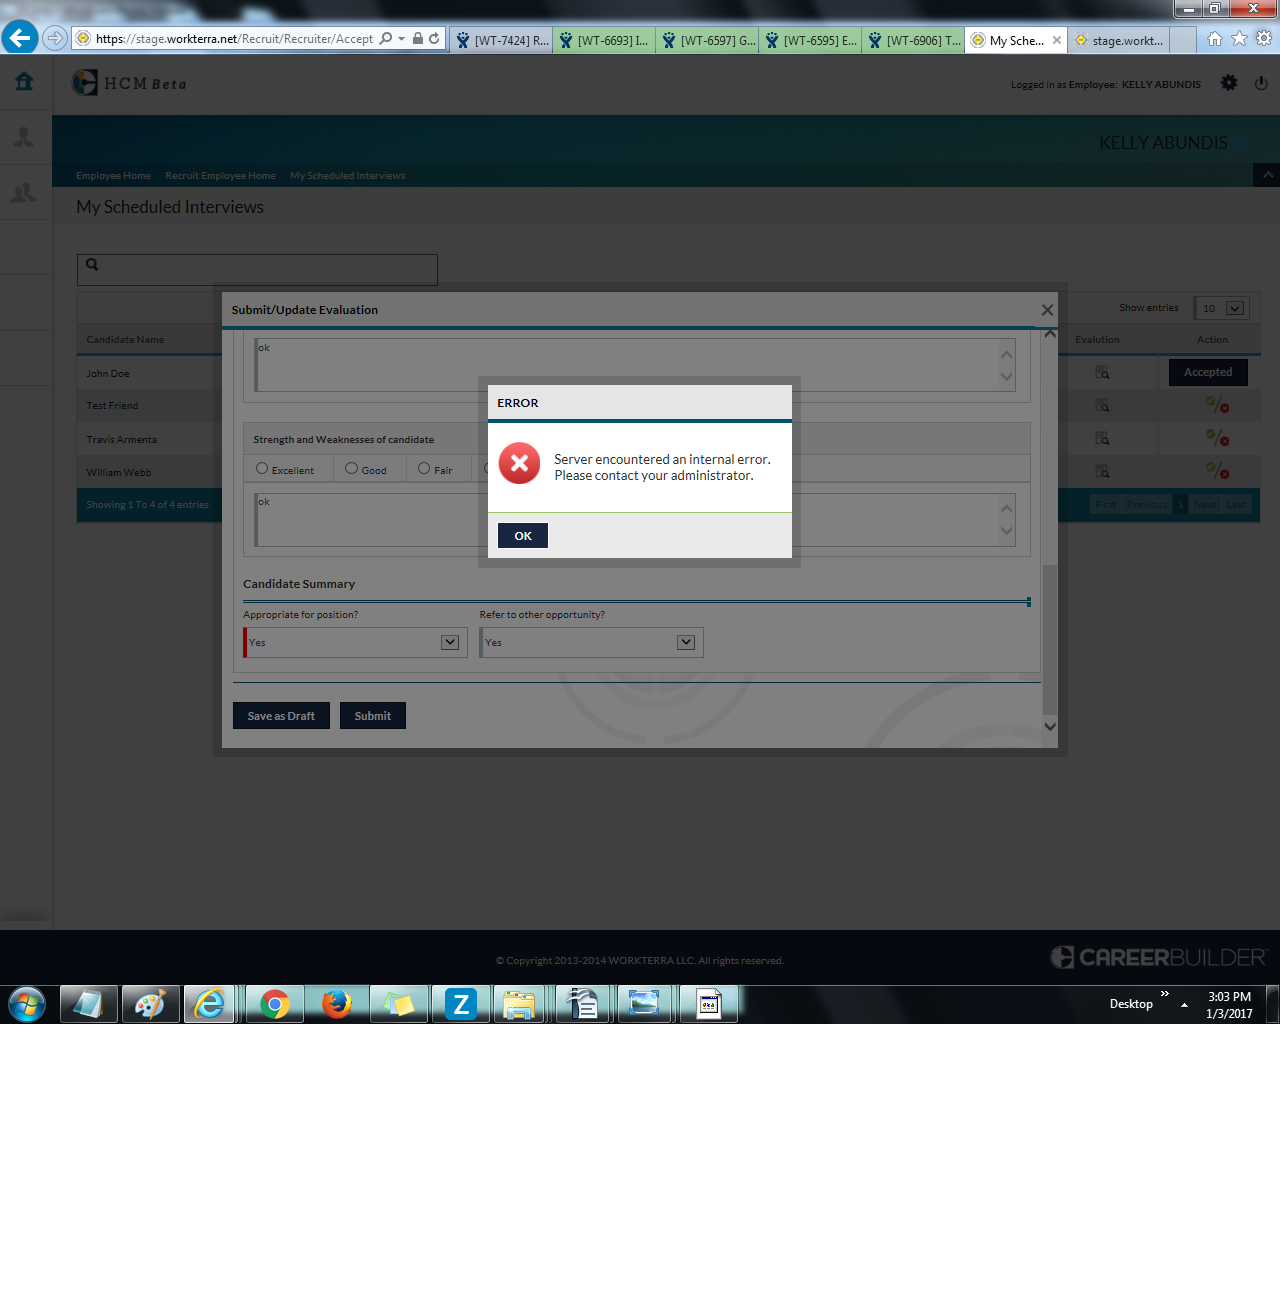The image size is (1280, 1294).
Task: Click evaluation icon for John Doe row
Action: tap(1102, 372)
